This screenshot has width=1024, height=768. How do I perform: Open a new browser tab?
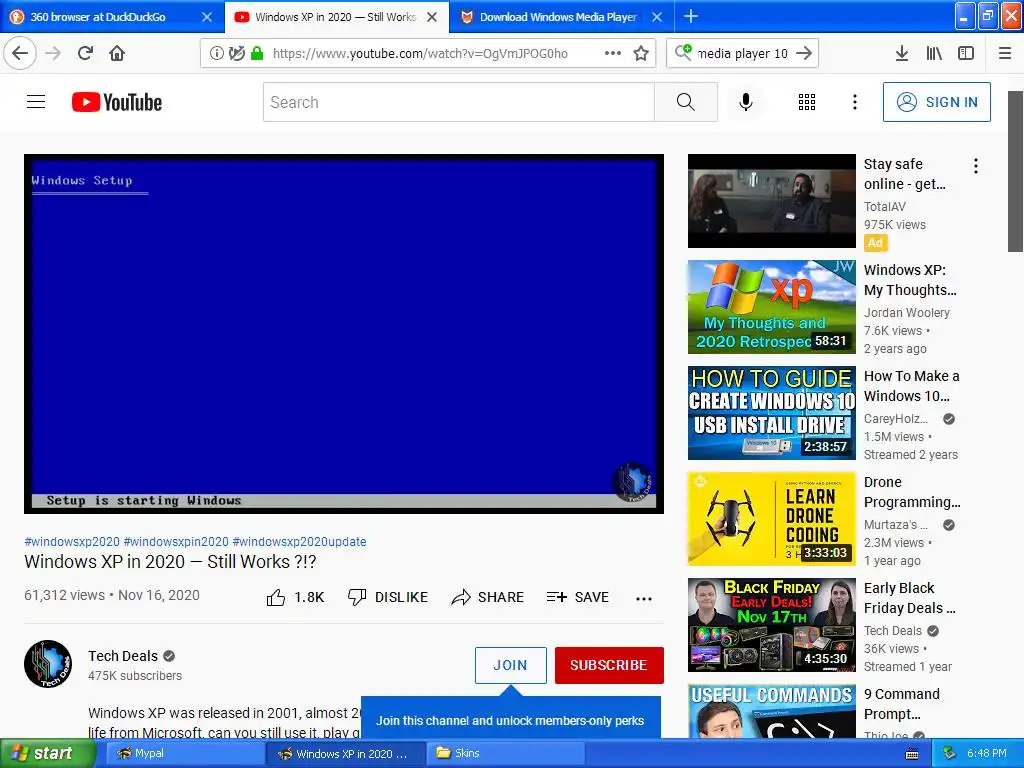click(691, 16)
